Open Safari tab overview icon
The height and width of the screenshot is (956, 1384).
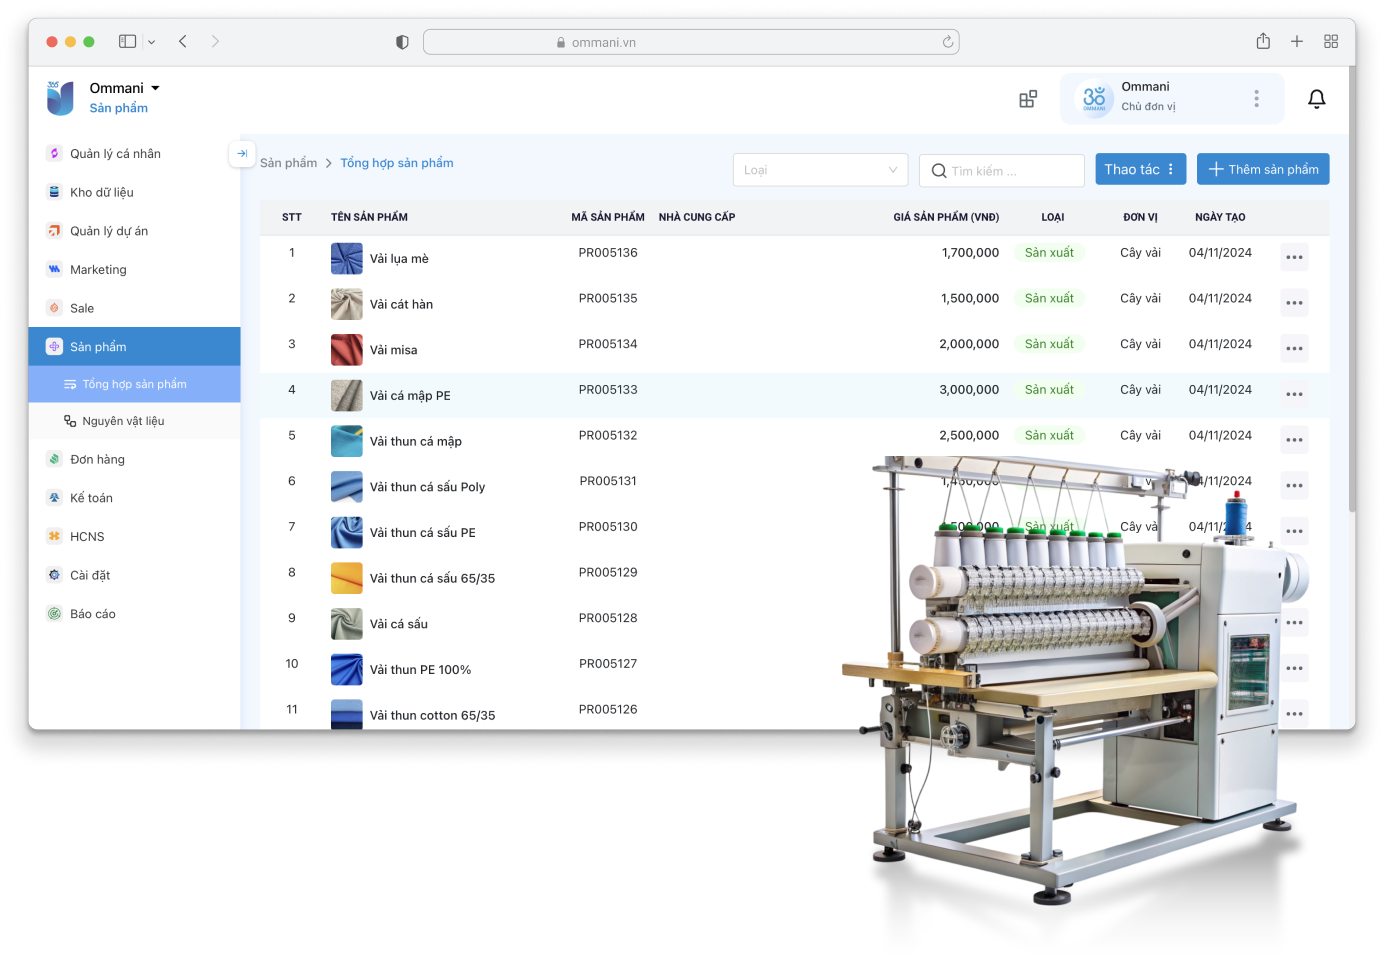[x=1330, y=42]
